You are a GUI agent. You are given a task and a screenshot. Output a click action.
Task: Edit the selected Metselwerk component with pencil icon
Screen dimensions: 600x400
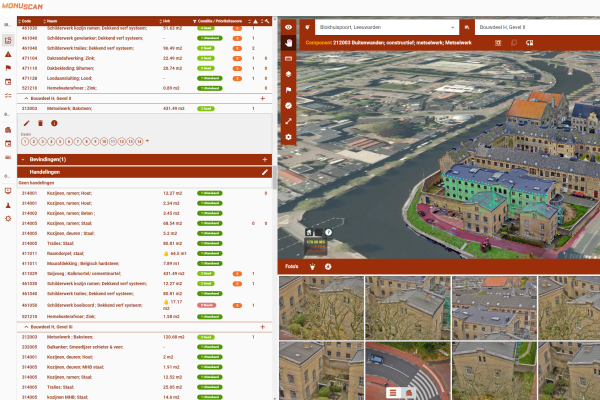(26, 123)
